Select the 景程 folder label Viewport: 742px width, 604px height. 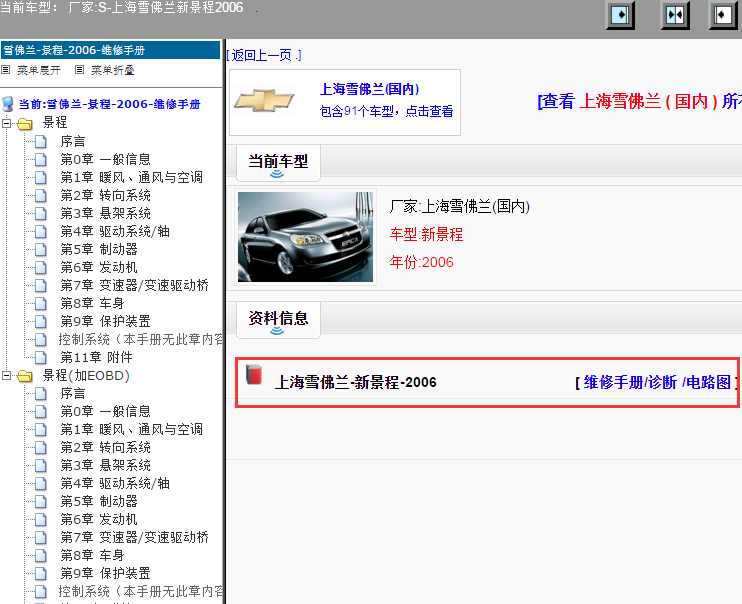click(x=55, y=123)
